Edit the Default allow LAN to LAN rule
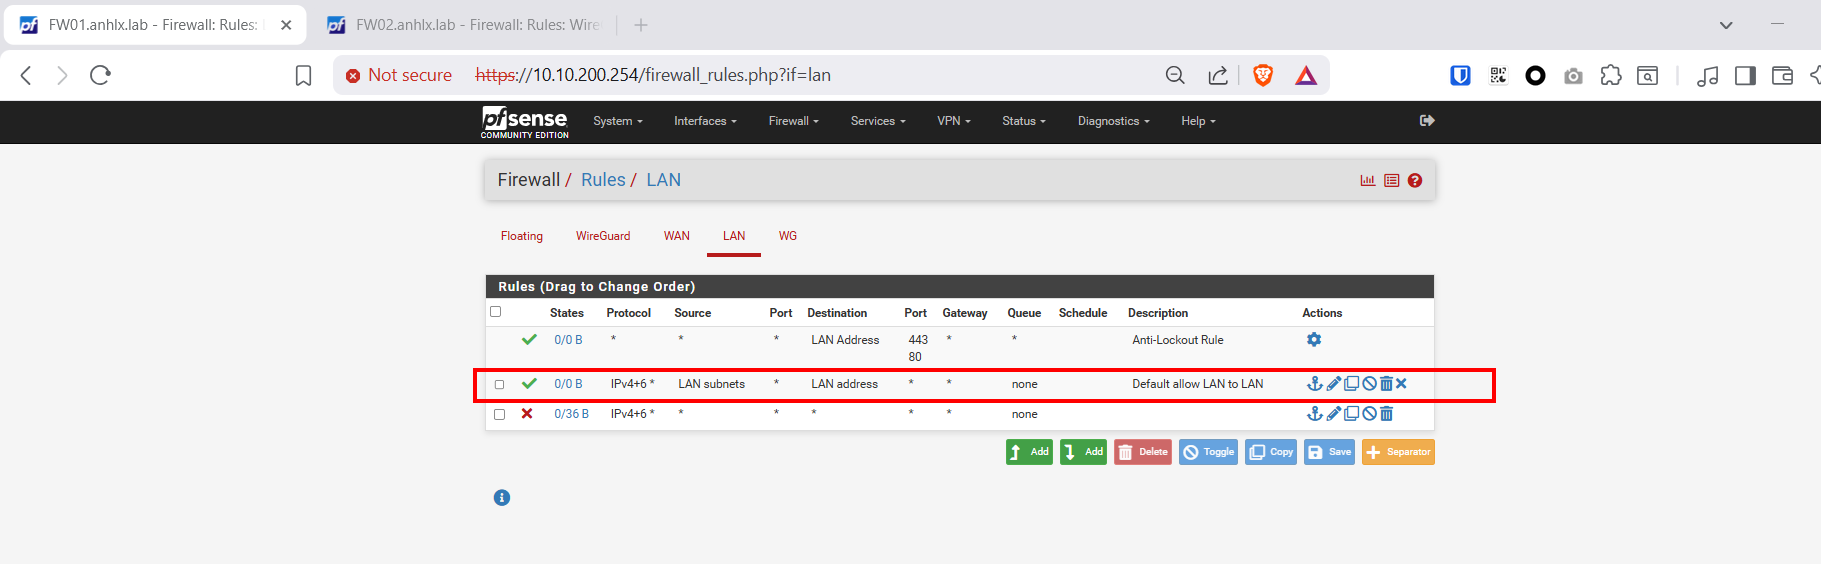1821x564 pixels. [1333, 384]
